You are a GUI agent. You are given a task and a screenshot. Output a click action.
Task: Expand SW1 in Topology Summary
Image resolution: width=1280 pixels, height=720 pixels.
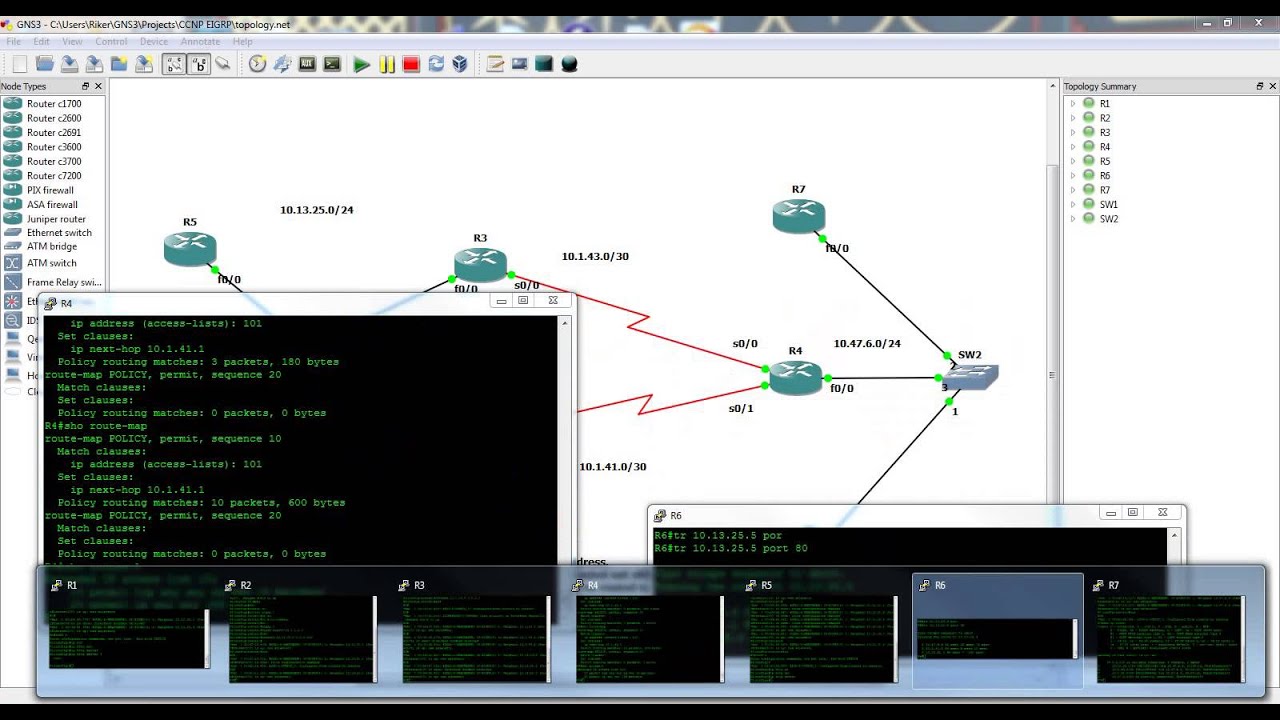(1073, 204)
